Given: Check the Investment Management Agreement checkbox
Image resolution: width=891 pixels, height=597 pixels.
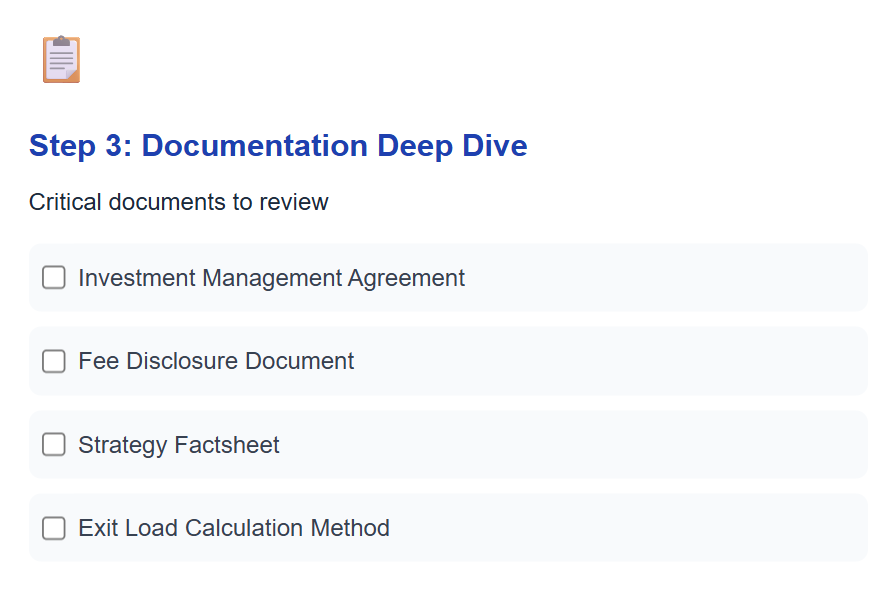Looking at the screenshot, I should pos(53,277).
